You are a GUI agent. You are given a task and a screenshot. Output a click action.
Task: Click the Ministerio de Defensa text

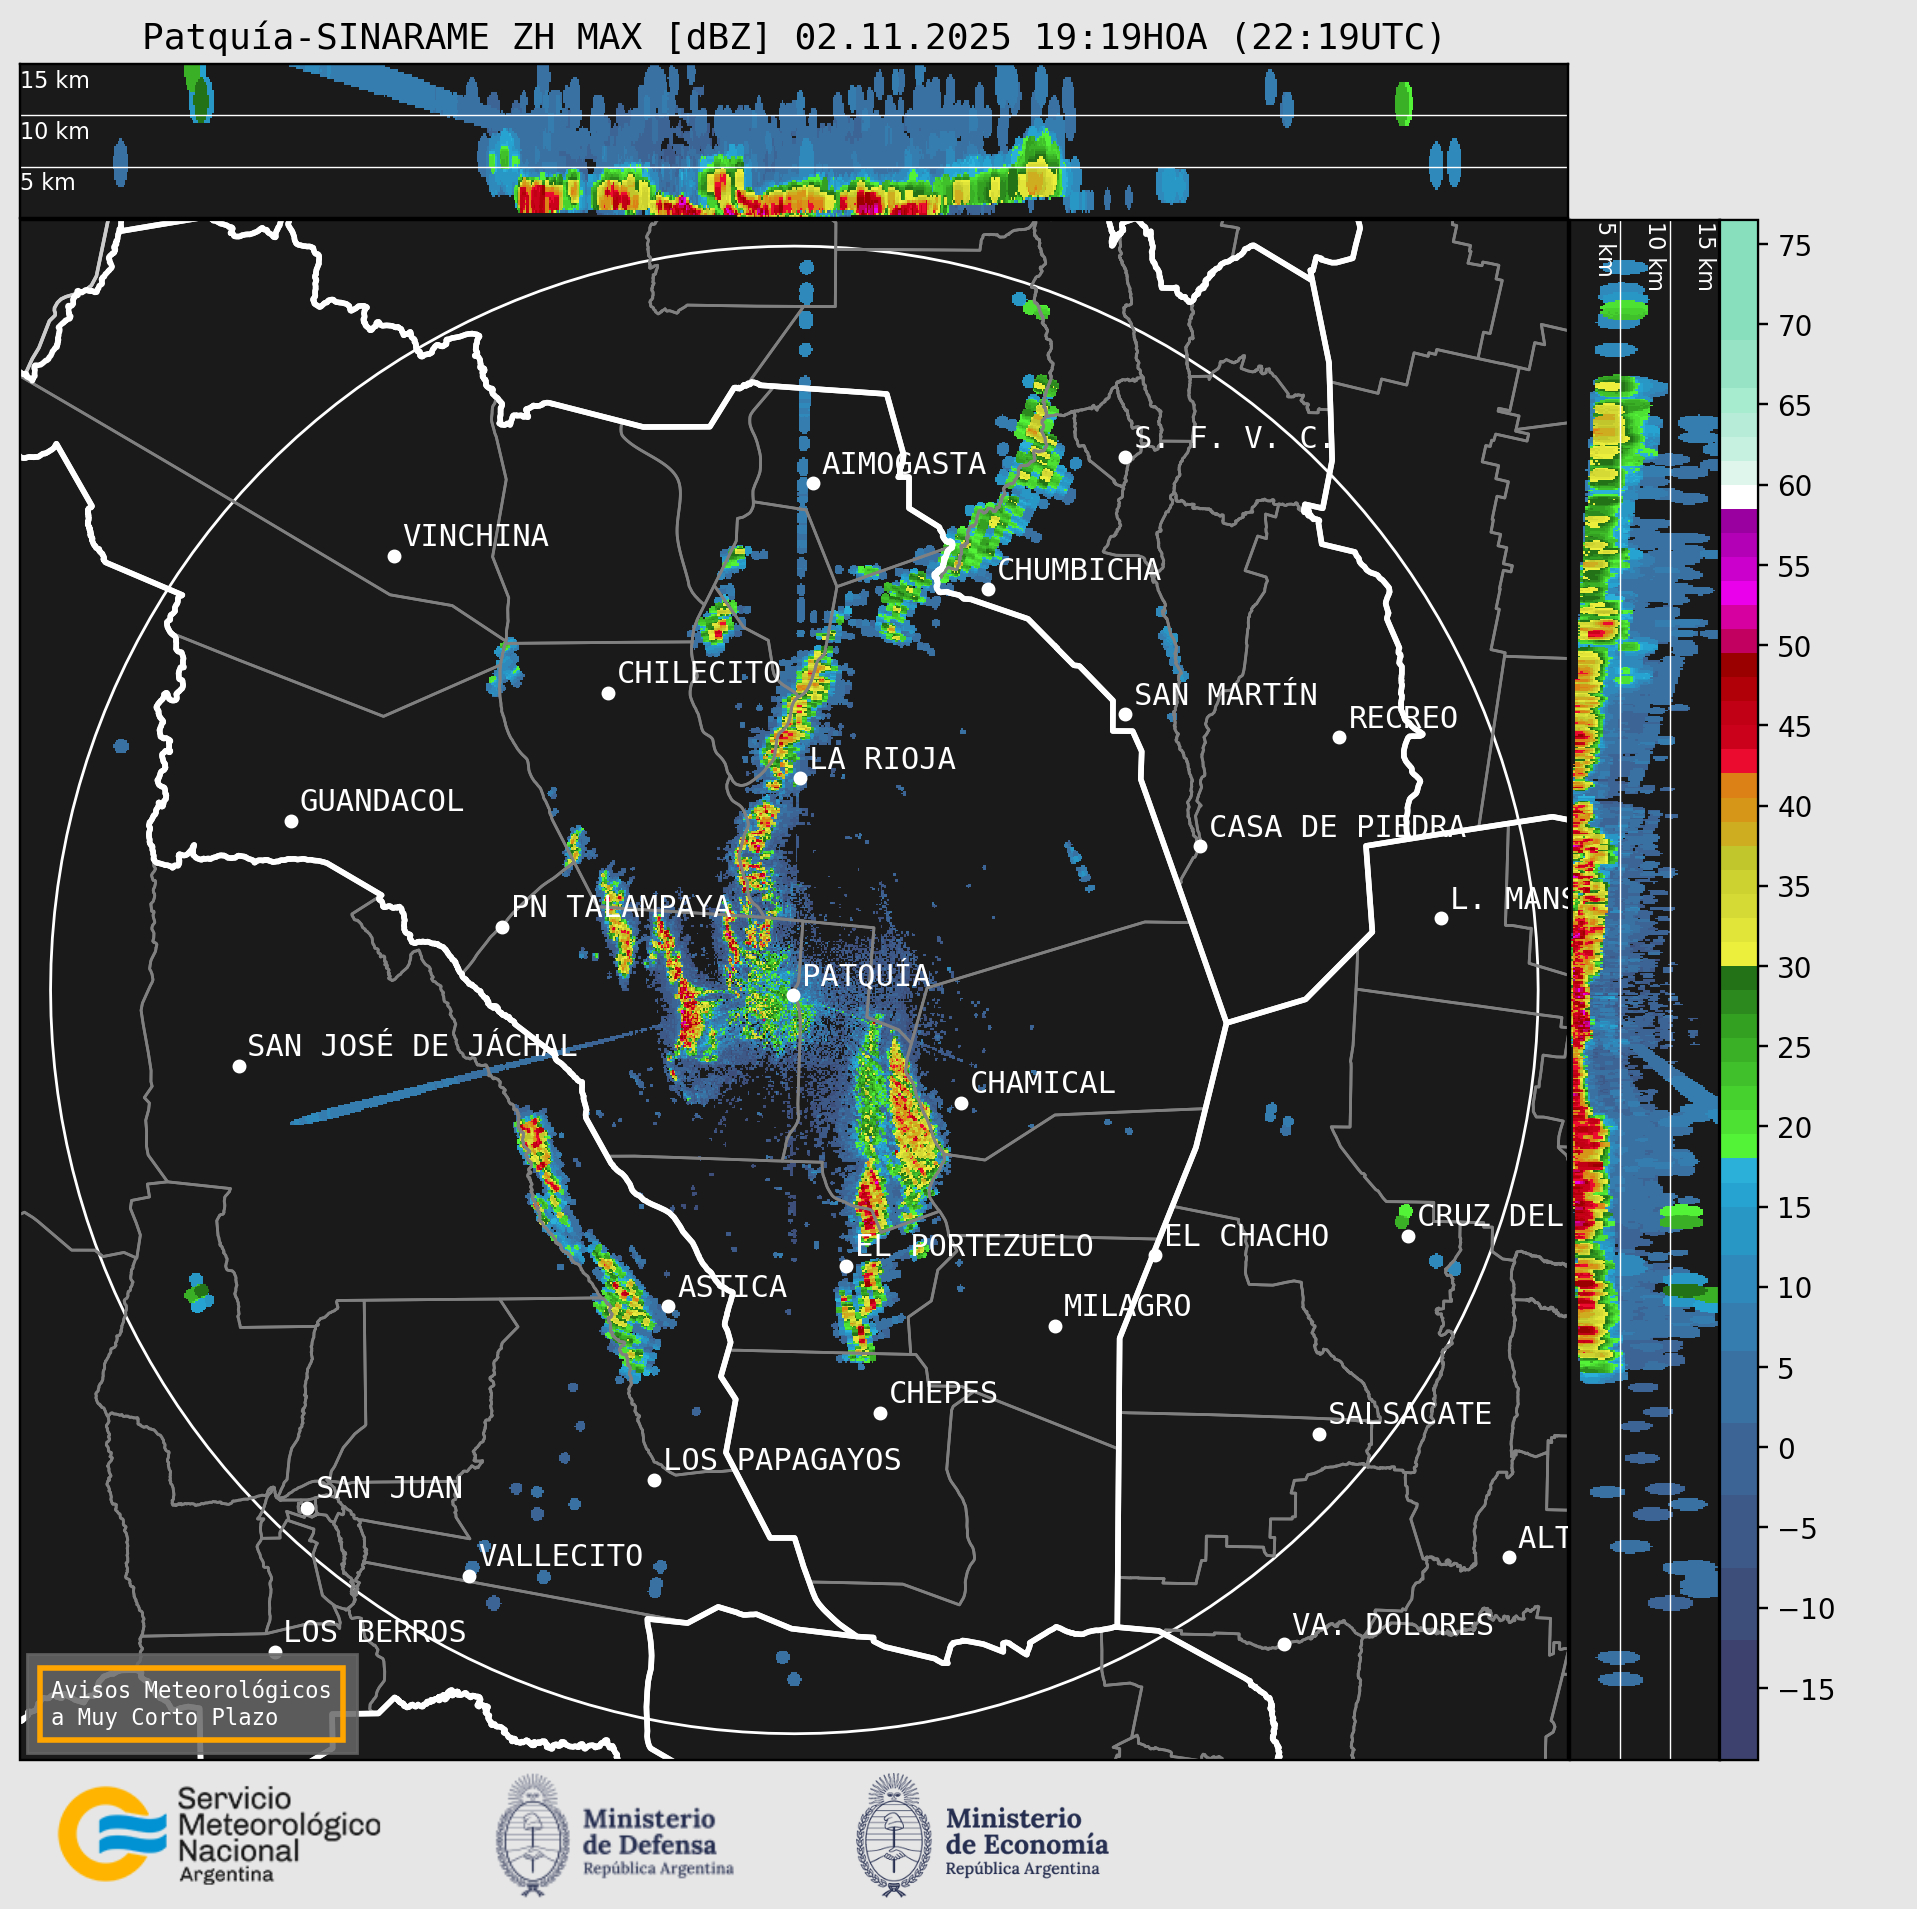[x=658, y=1843]
